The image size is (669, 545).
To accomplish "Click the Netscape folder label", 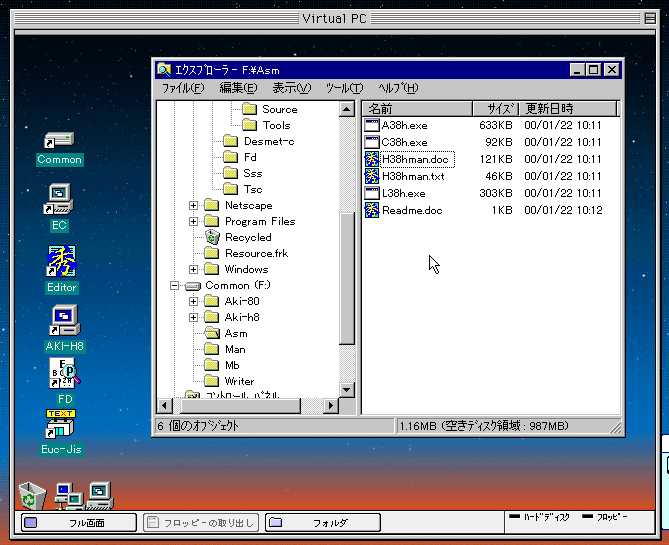I will coord(249,205).
